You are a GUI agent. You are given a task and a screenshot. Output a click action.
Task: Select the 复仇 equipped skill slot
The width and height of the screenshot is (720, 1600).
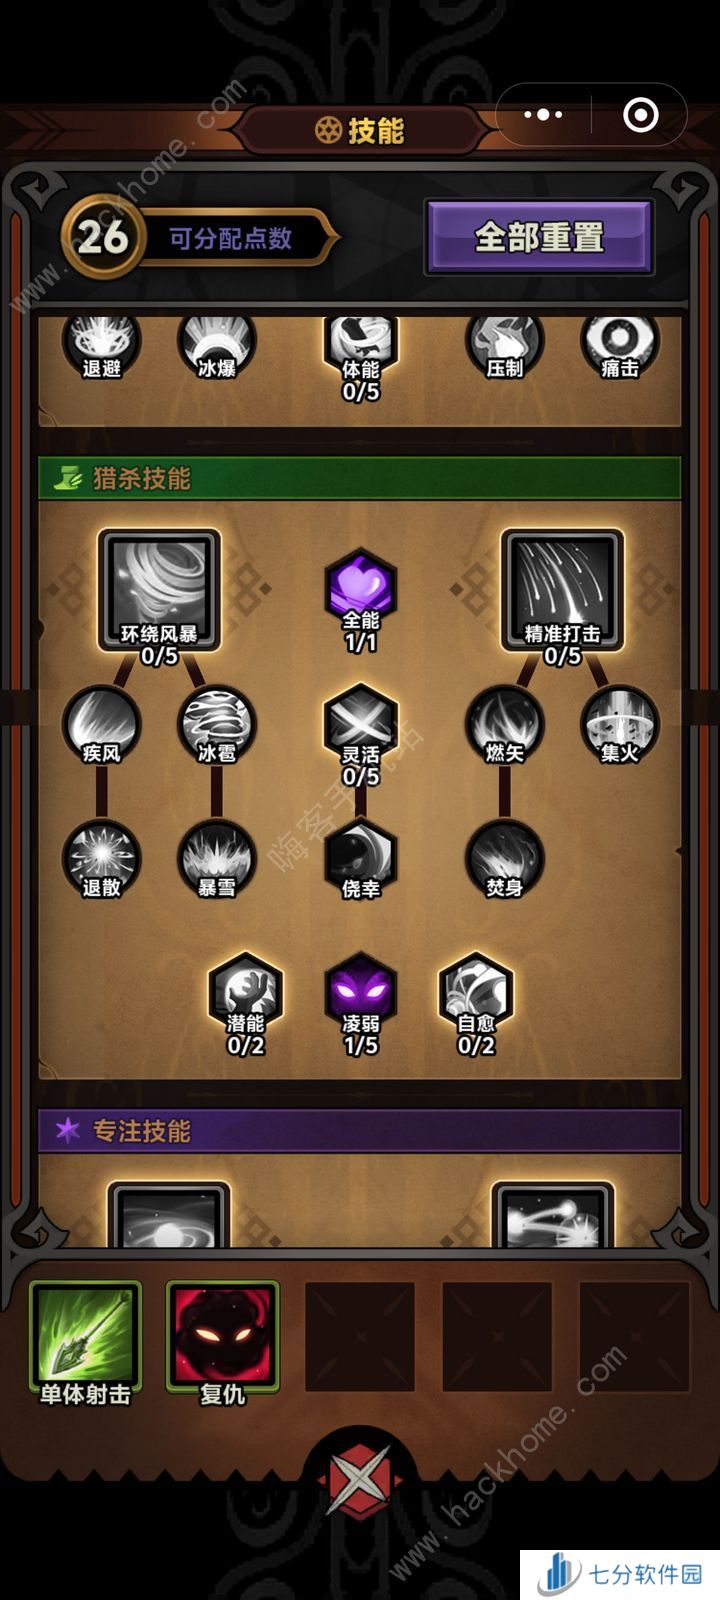(x=222, y=1337)
